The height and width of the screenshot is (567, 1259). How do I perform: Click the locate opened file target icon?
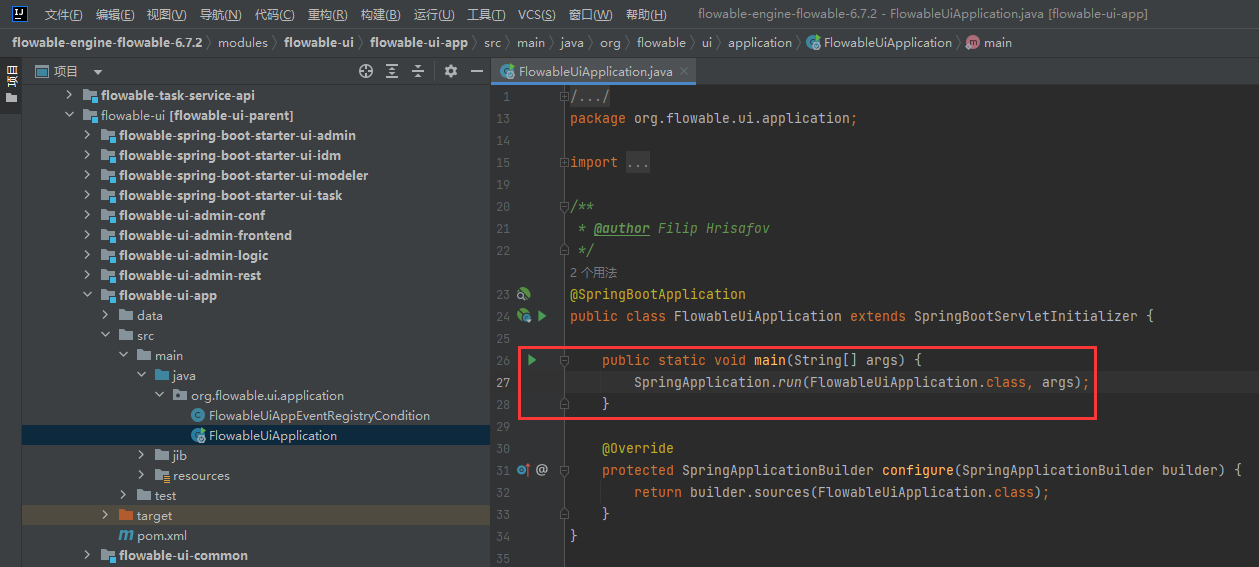click(x=366, y=71)
